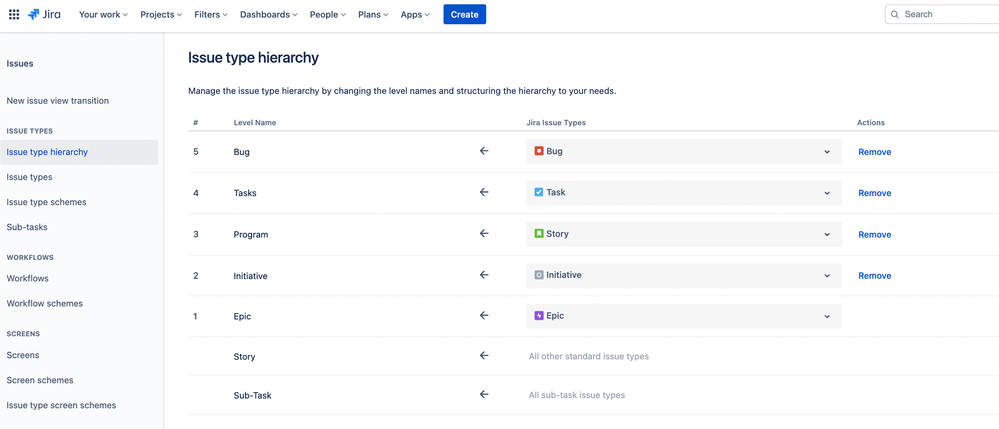
Task: Open the Apps menu
Action: click(x=415, y=15)
